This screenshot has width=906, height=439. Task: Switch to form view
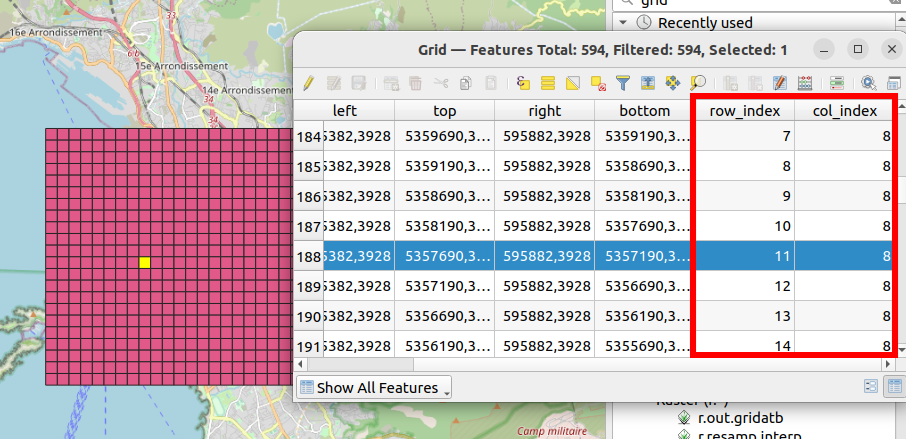pyautogui.click(x=870, y=387)
